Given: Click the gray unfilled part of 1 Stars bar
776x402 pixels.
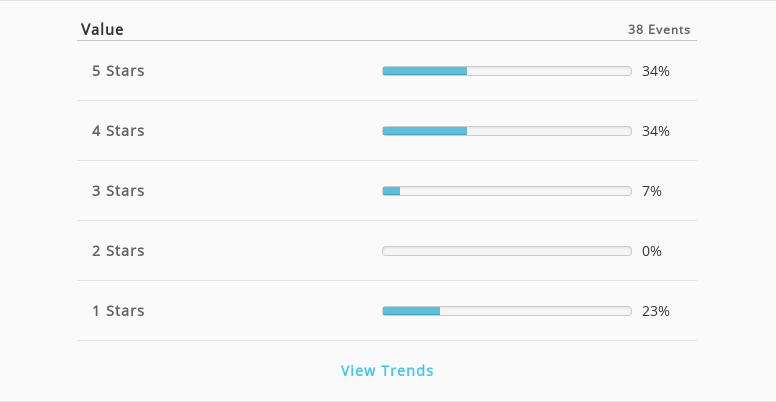Looking at the screenshot, I should coord(536,311).
